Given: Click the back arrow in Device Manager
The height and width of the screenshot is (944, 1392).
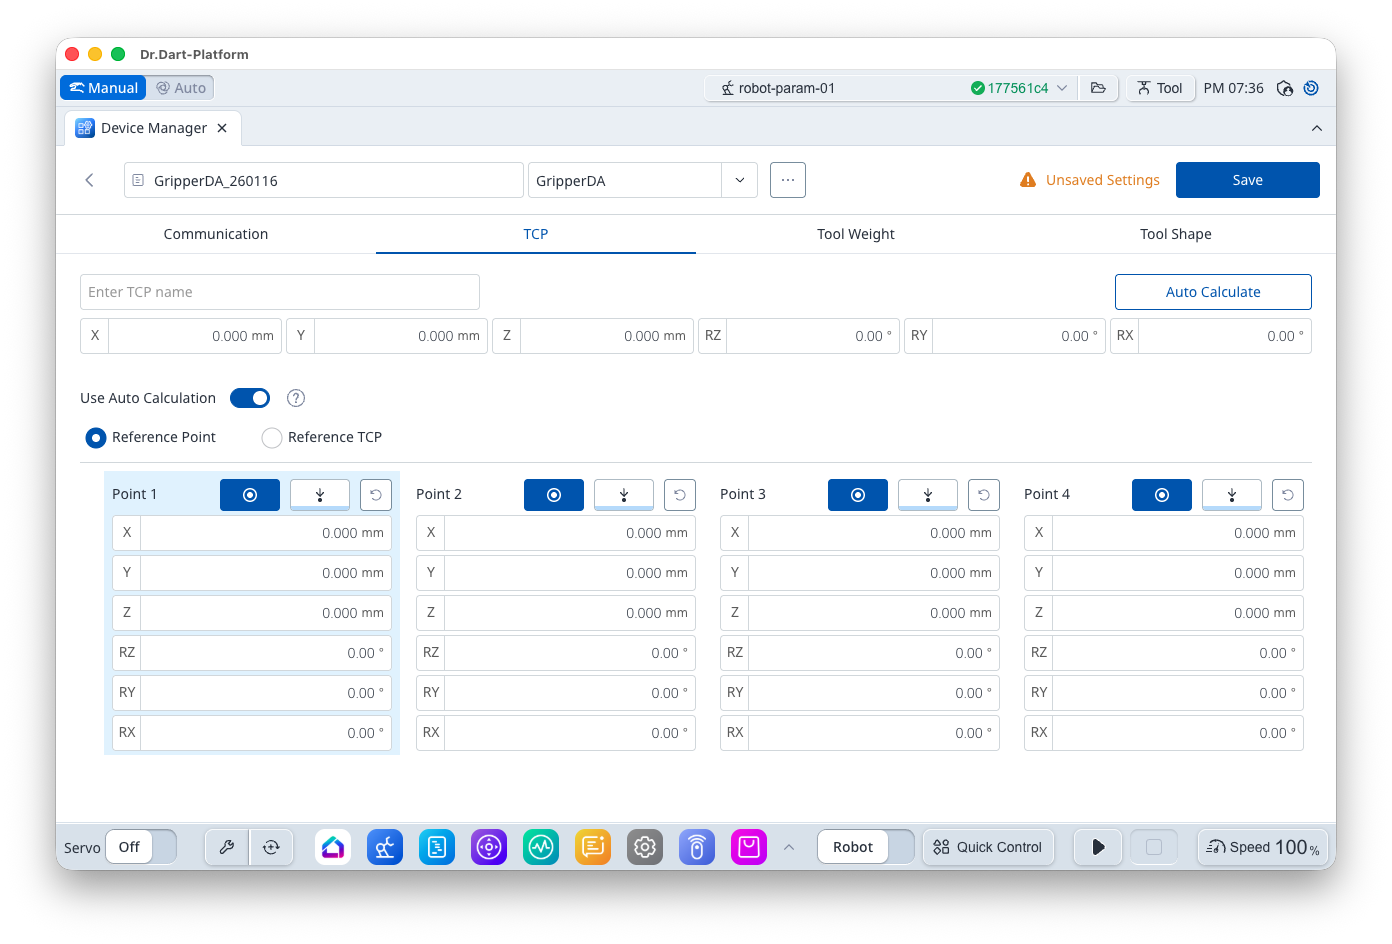Looking at the screenshot, I should point(89,180).
